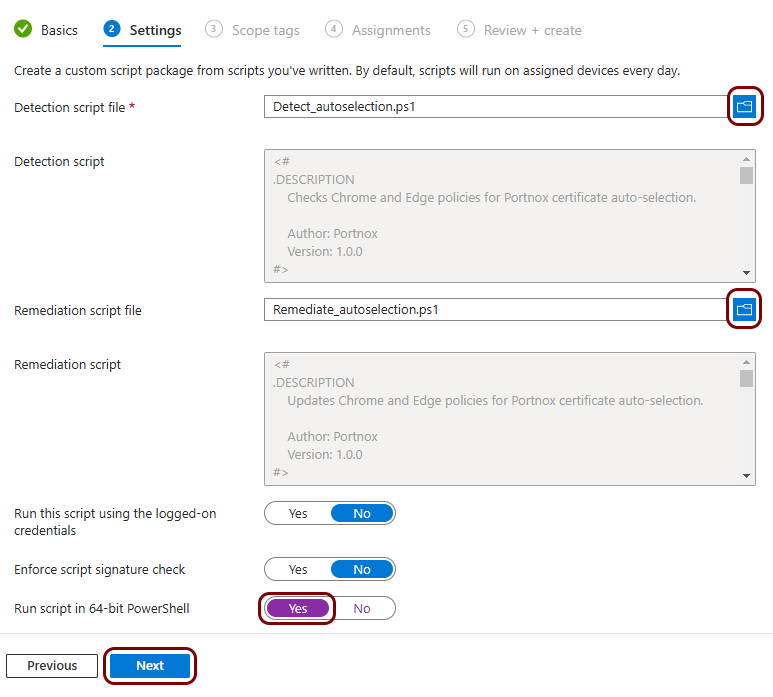This screenshot has width=773, height=697.
Task: Click the green checkmark Basics step icon
Action: 23,29
